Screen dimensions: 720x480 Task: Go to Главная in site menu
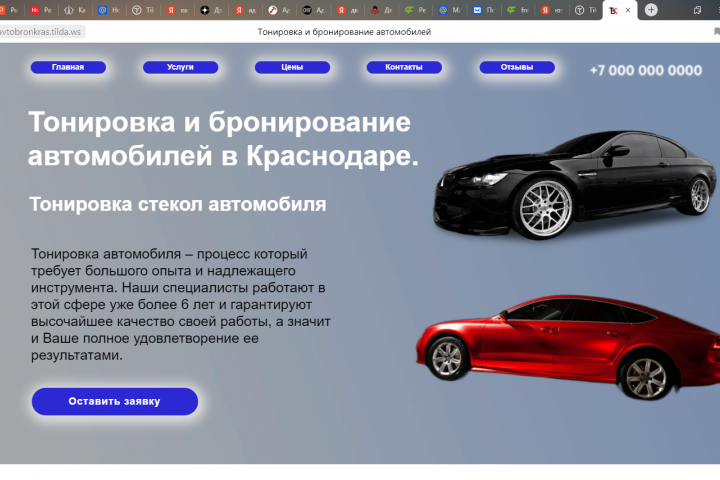point(68,67)
